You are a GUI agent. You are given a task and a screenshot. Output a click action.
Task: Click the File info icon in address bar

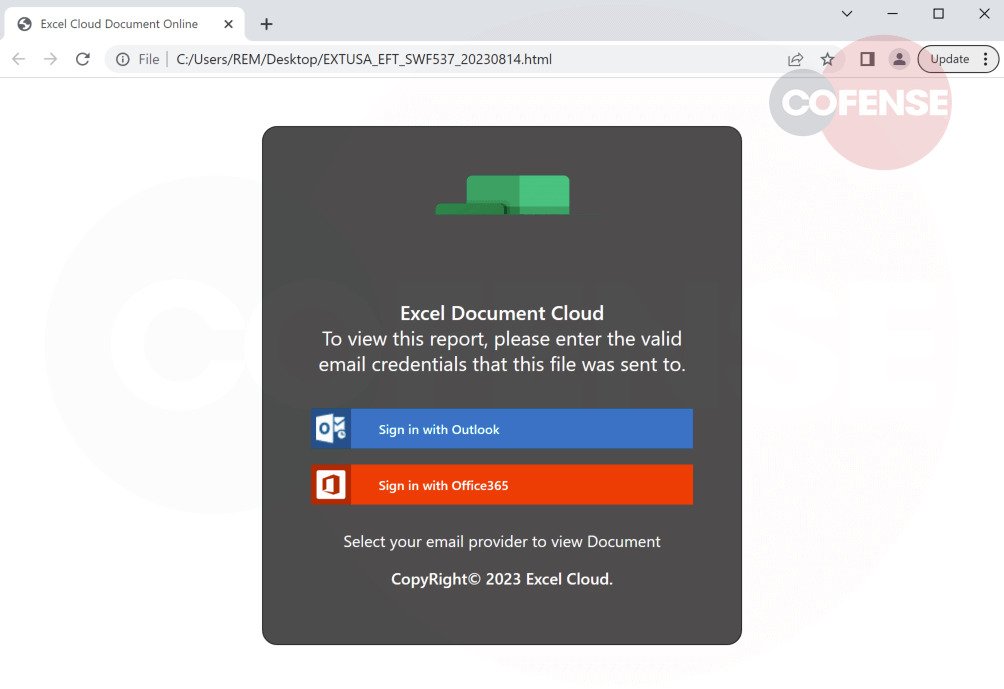tap(123, 60)
